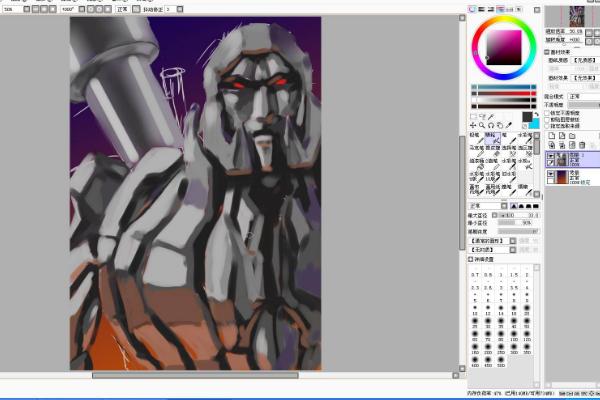600x400 pixels.
Task: Pick brush size 100
Action: click(514, 335)
